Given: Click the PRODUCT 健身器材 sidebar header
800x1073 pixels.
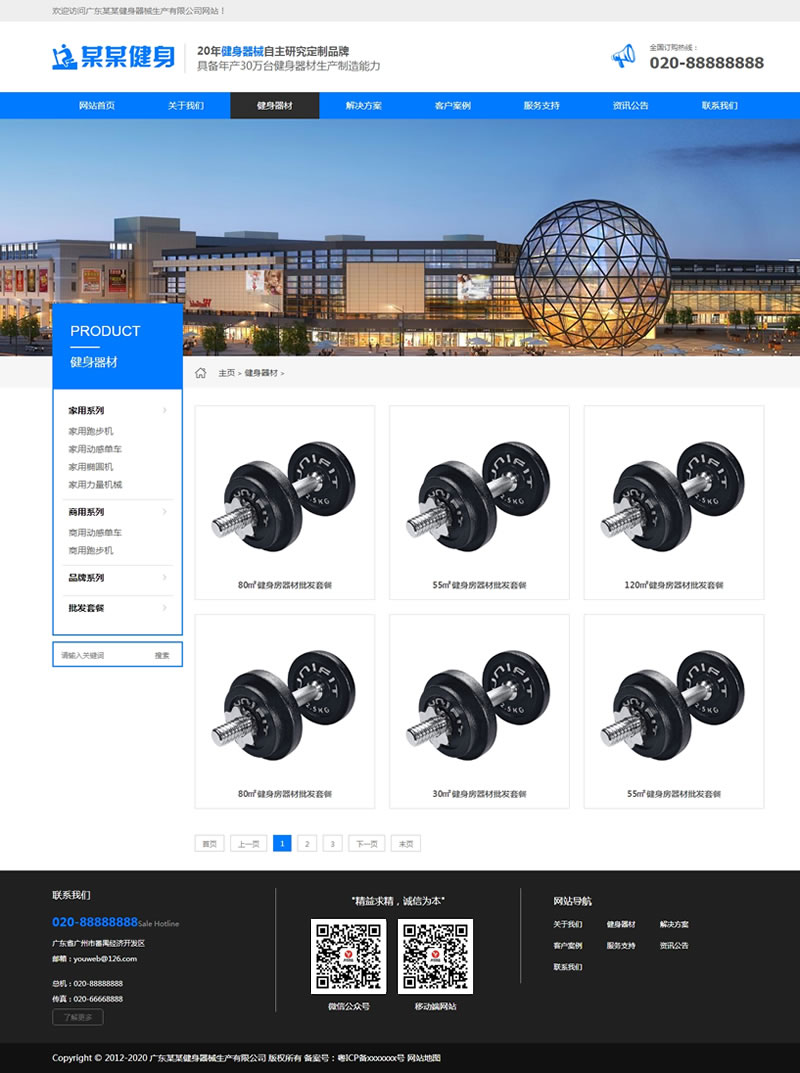Looking at the screenshot, I should [x=118, y=346].
